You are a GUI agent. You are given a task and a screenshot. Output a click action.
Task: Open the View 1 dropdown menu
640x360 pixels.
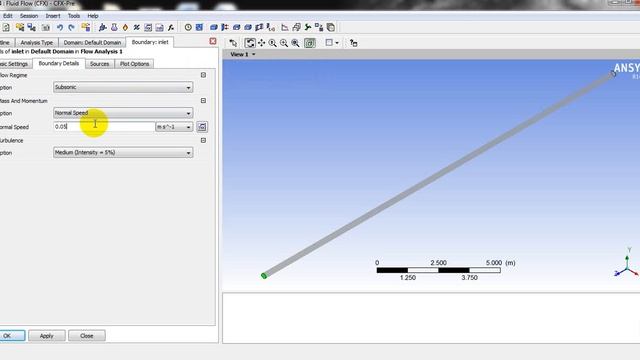pos(243,54)
